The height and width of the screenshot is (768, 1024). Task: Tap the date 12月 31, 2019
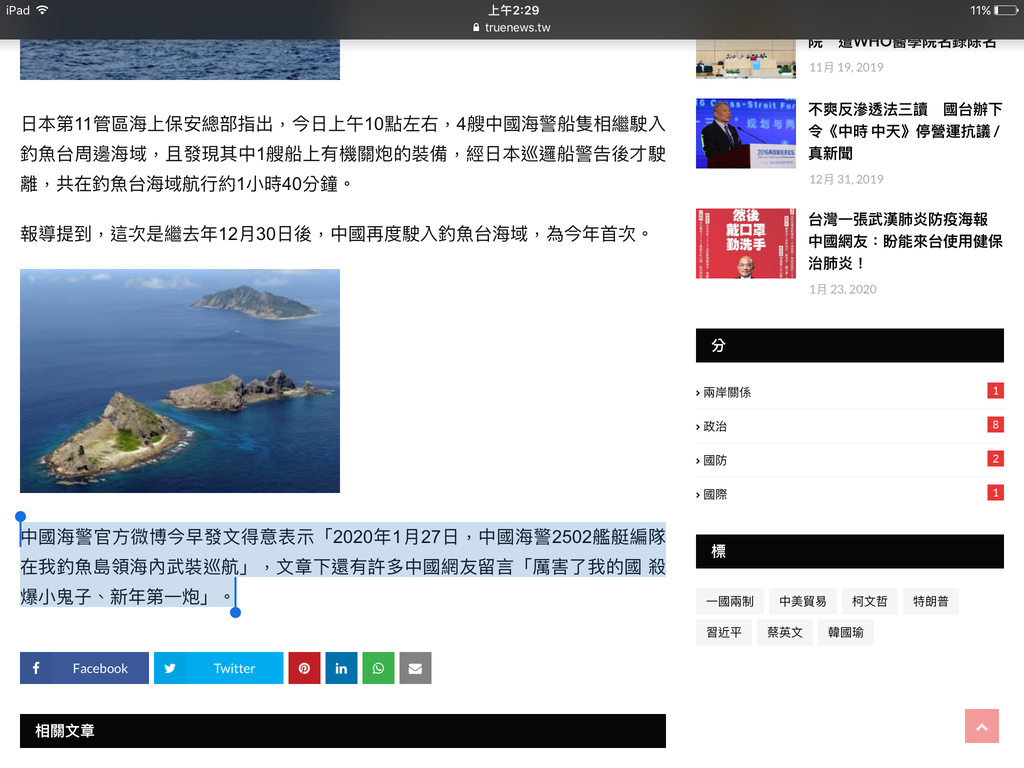[x=846, y=179]
